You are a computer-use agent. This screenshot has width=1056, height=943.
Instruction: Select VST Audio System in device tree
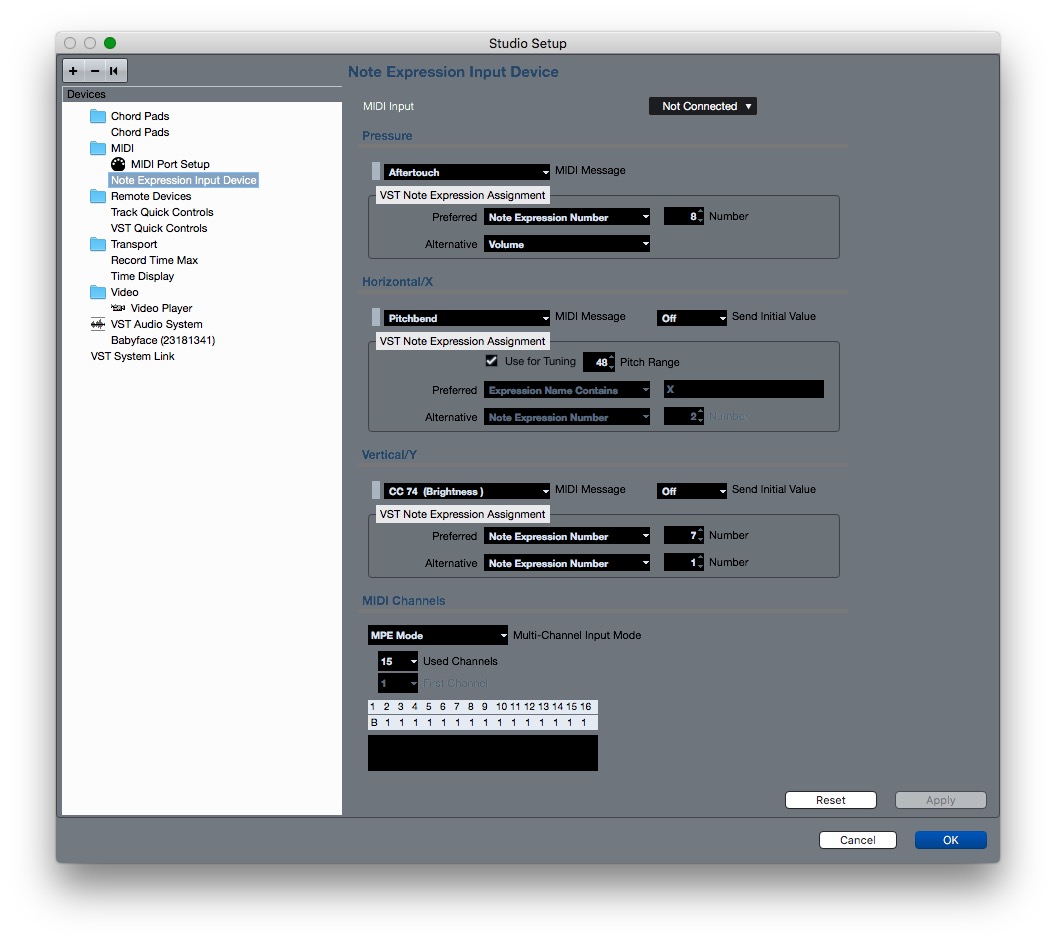pos(156,324)
